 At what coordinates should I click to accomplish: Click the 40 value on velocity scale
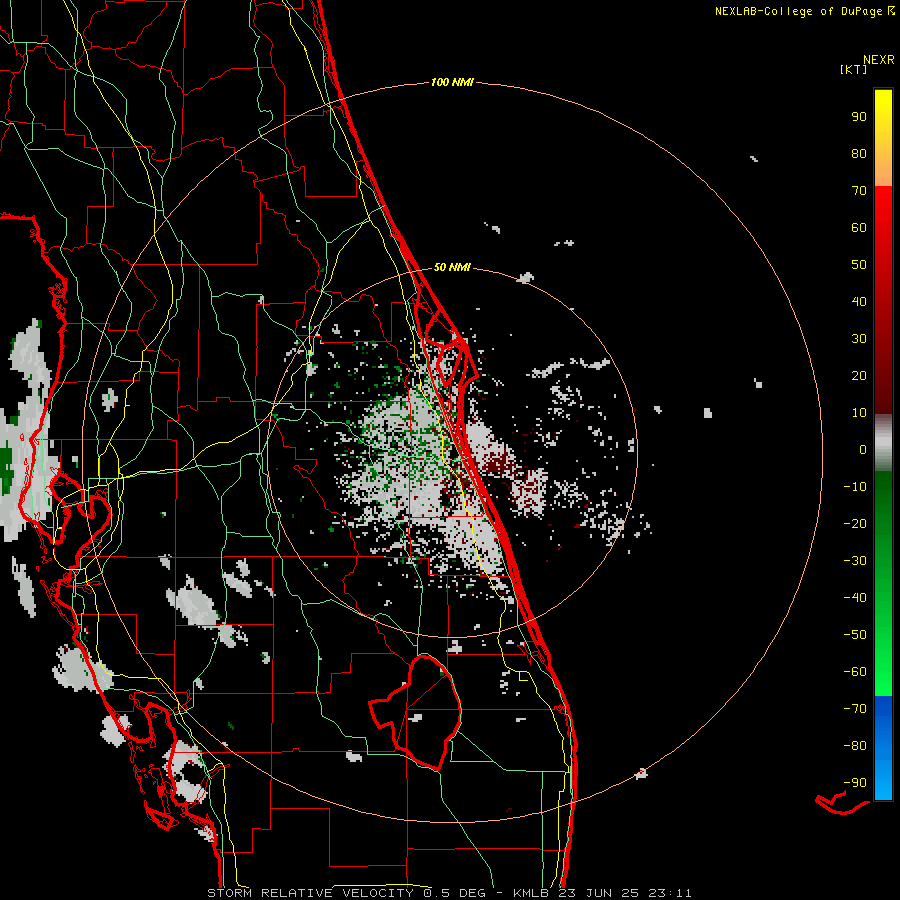(859, 302)
